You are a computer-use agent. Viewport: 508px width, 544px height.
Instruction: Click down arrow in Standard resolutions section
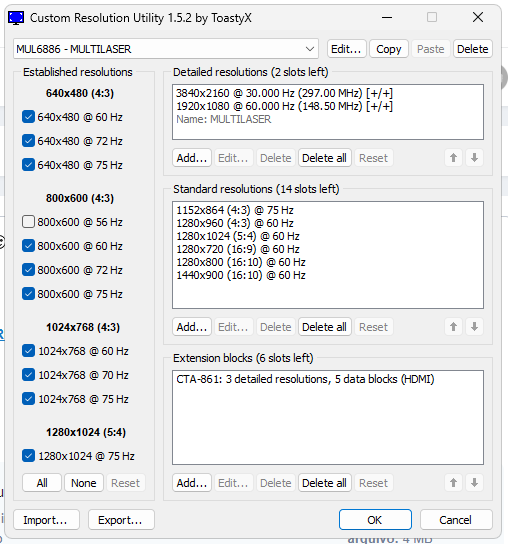coord(474,327)
